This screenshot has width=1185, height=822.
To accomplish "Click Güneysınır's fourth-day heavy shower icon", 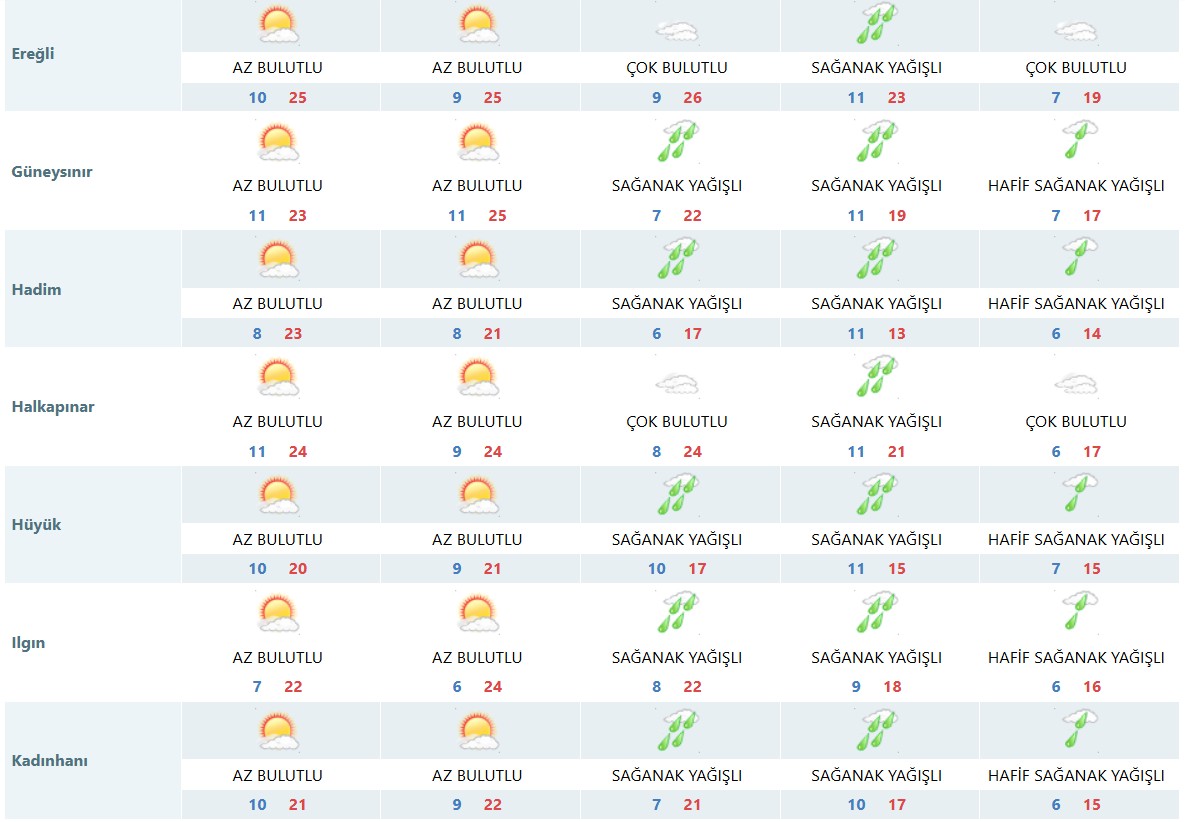I will click(877, 141).
